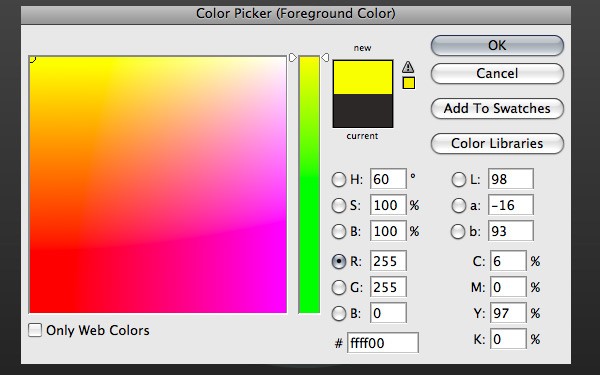
Task: Select the H hue radio button
Action: click(339, 179)
